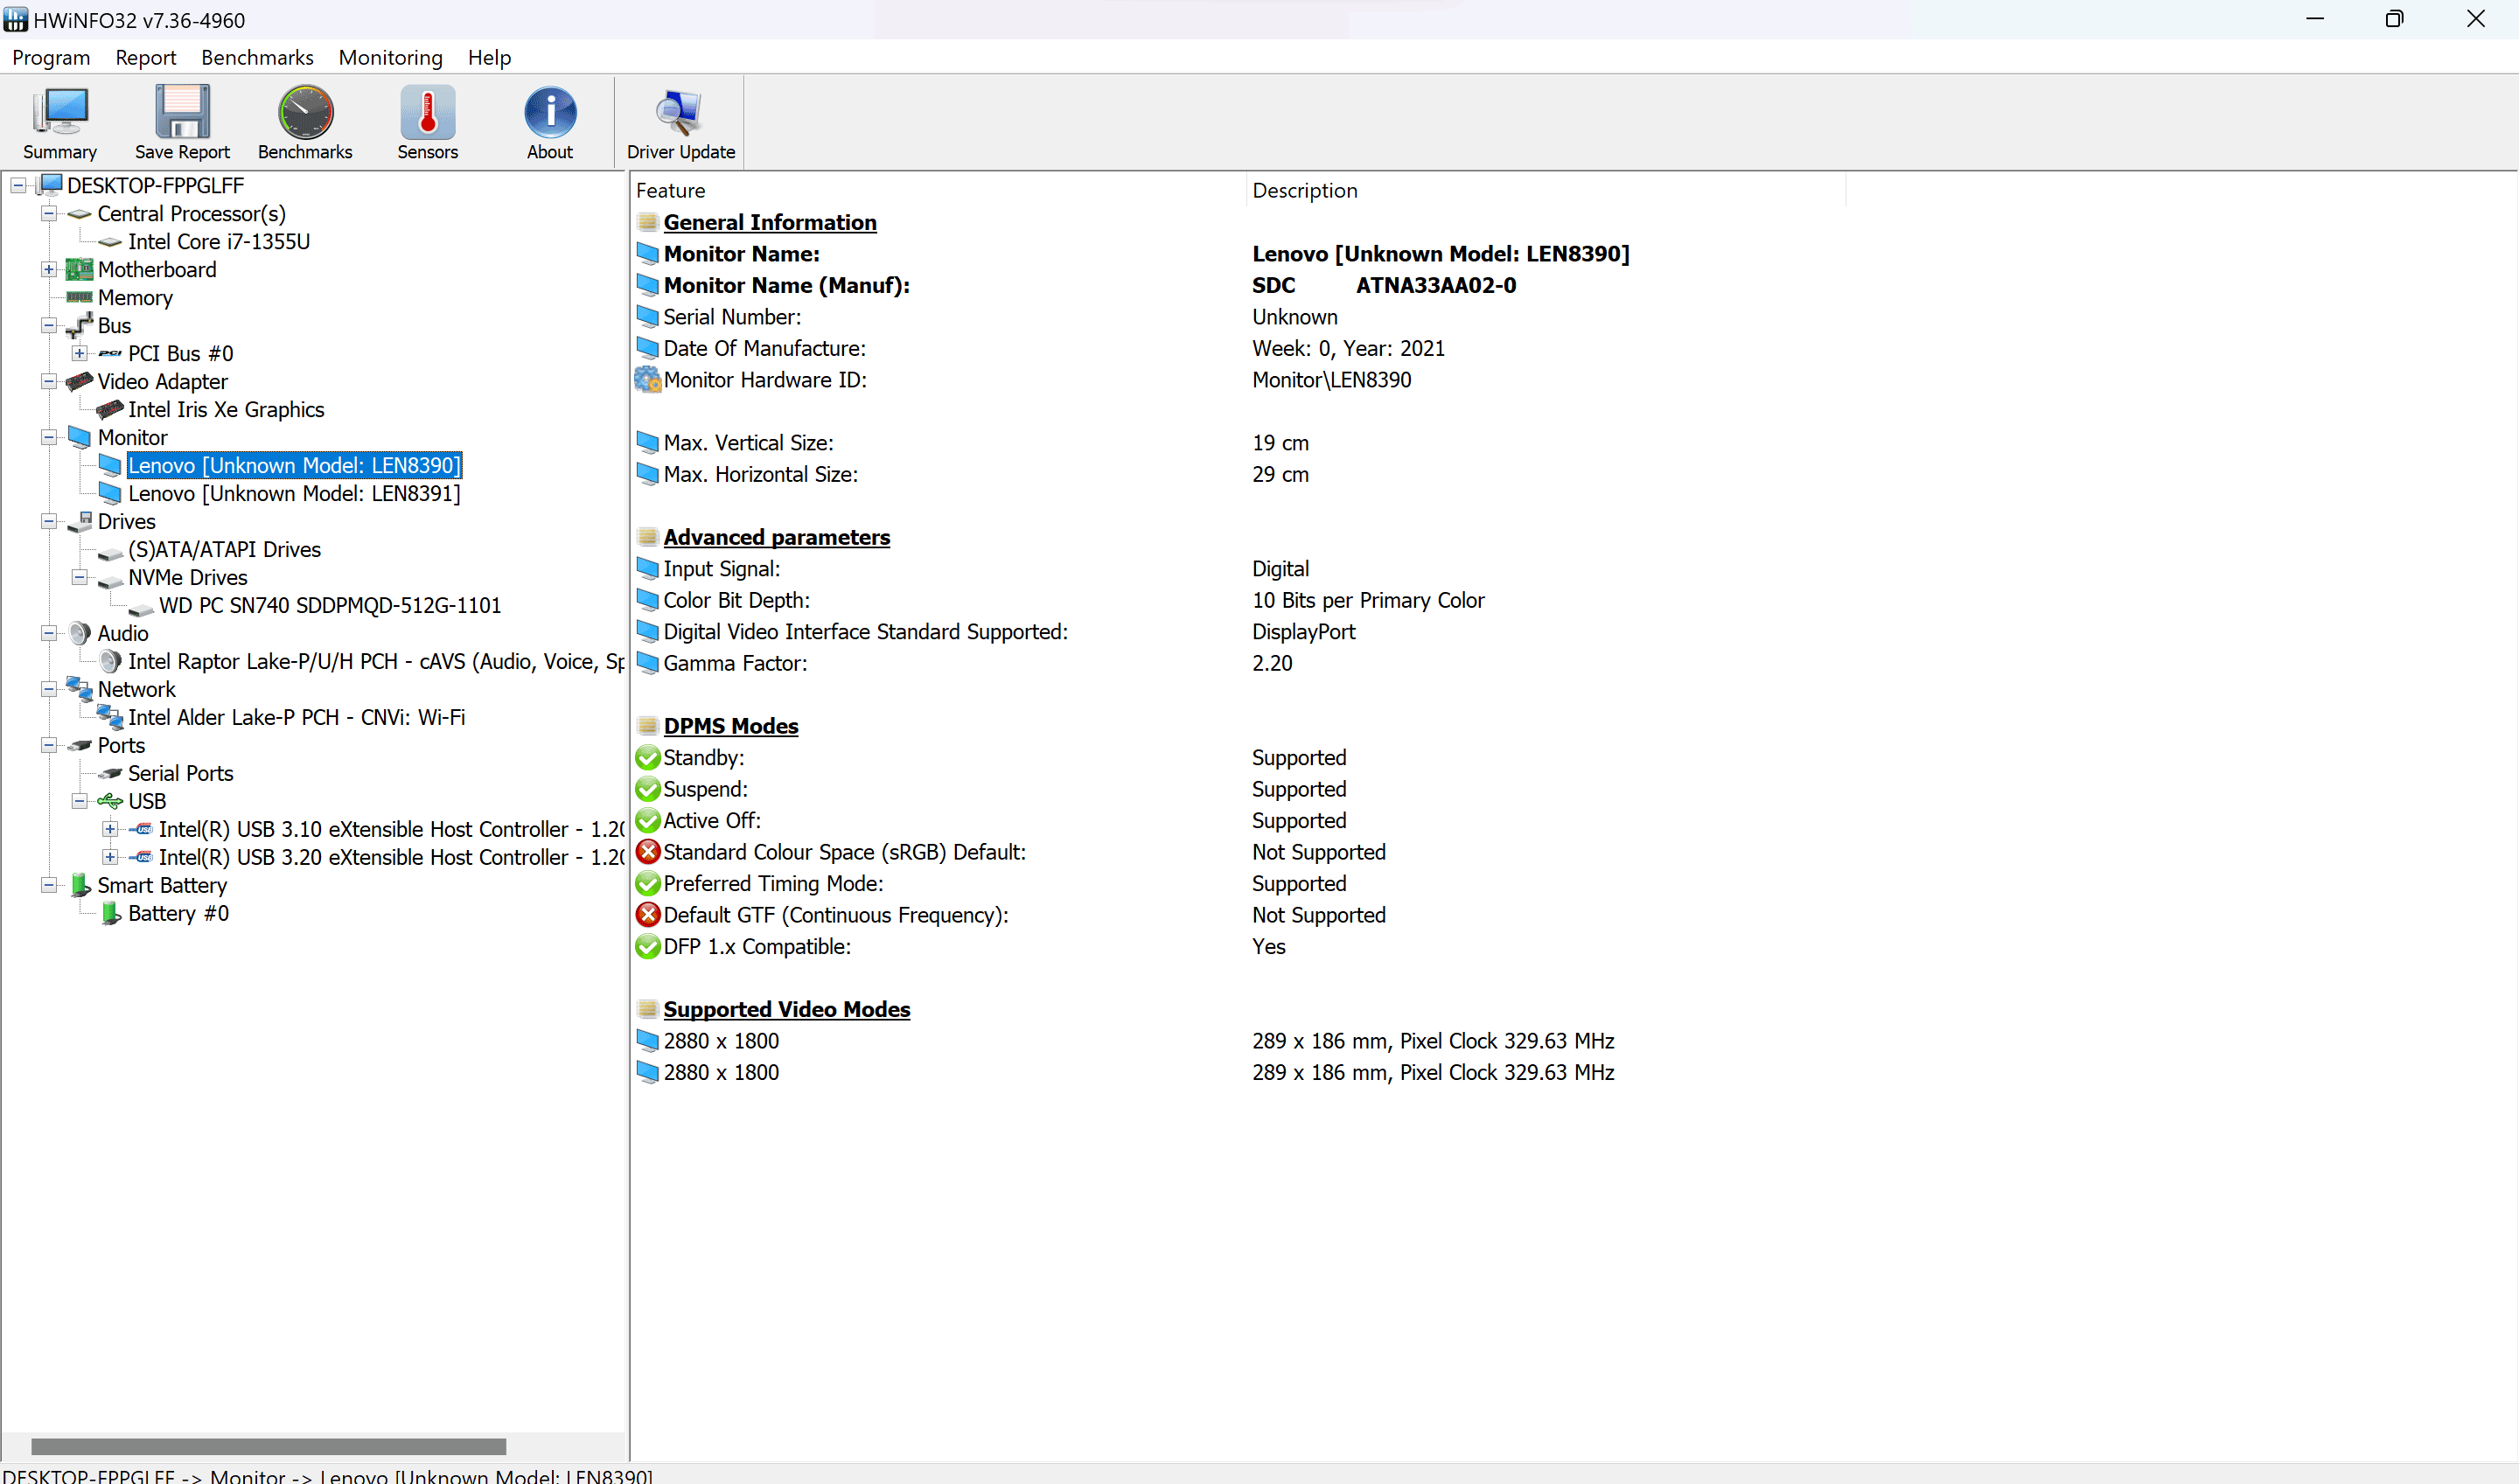Click the DESKTOP-FPPGLFF computer icon
Image resolution: width=2519 pixels, height=1484 pixels.
(x=50, y=185)
